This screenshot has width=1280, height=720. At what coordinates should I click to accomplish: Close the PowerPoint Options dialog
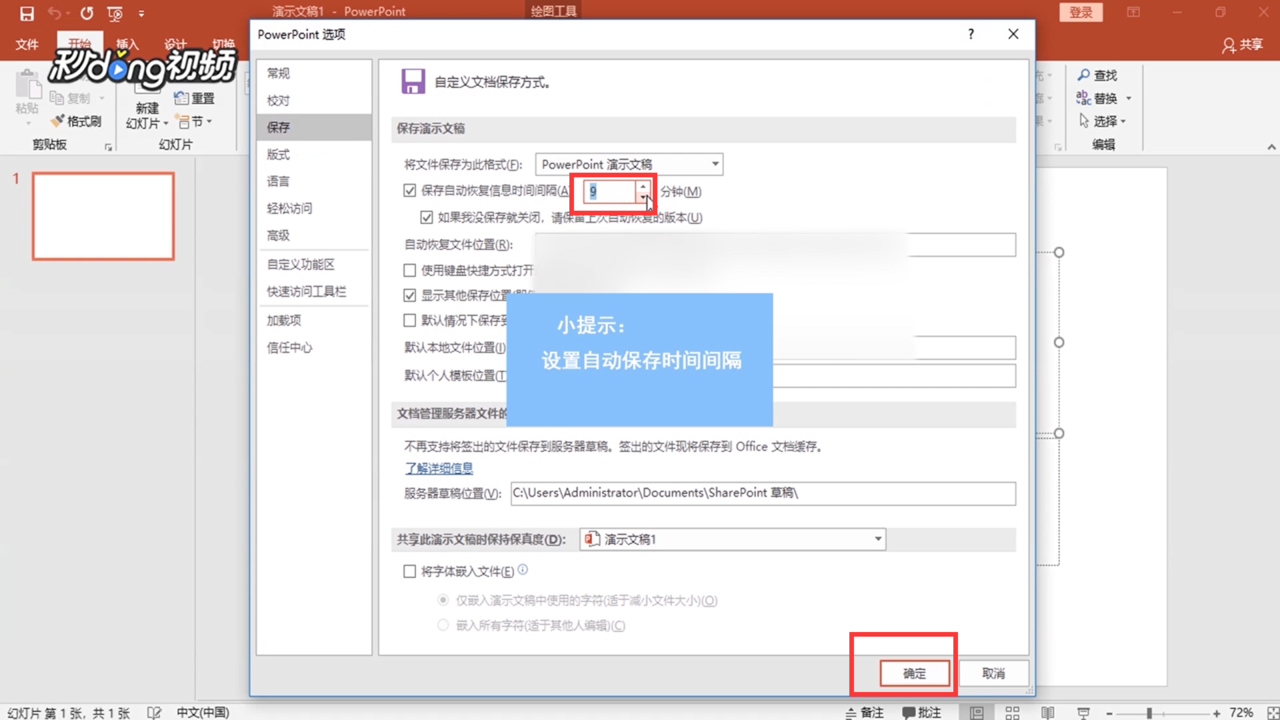coord(1013,34)
